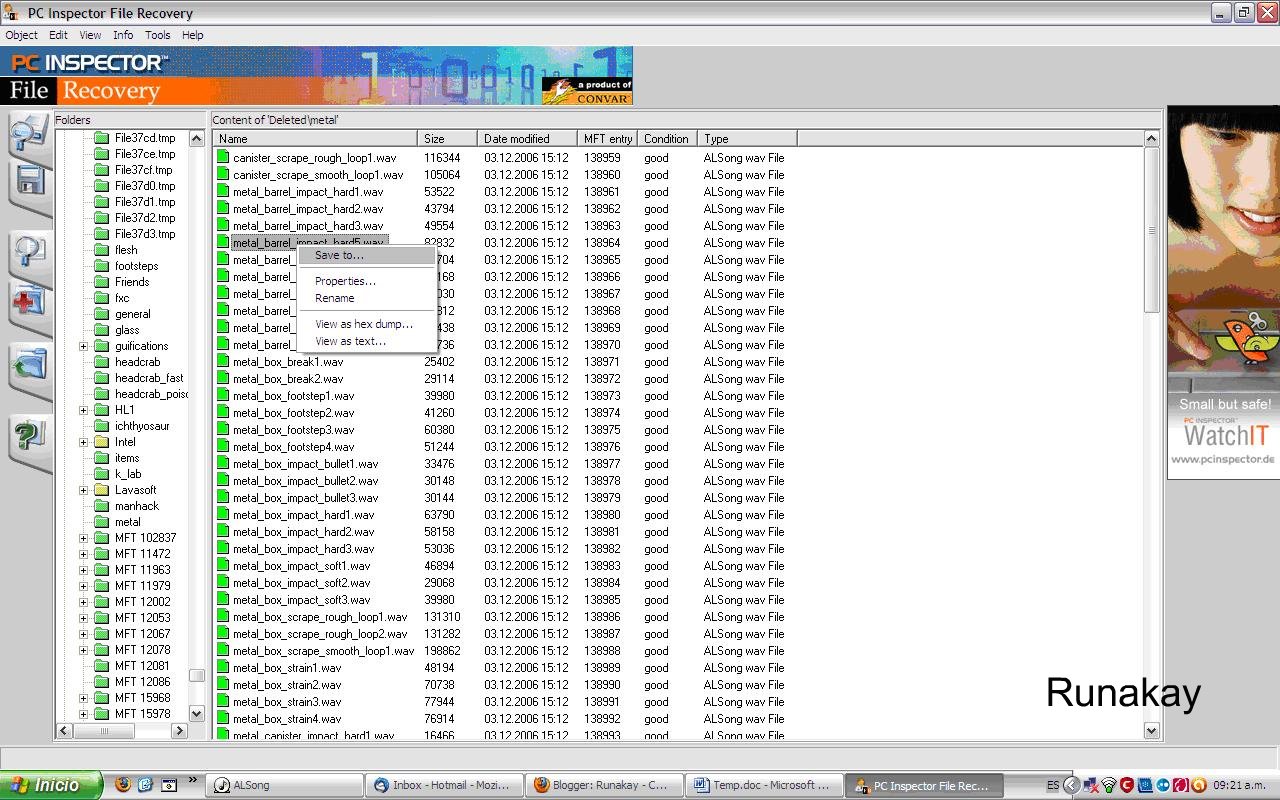Expand the MFT 102837 node
This screenshot has width=1280, height=800.
tap(84, 538)
